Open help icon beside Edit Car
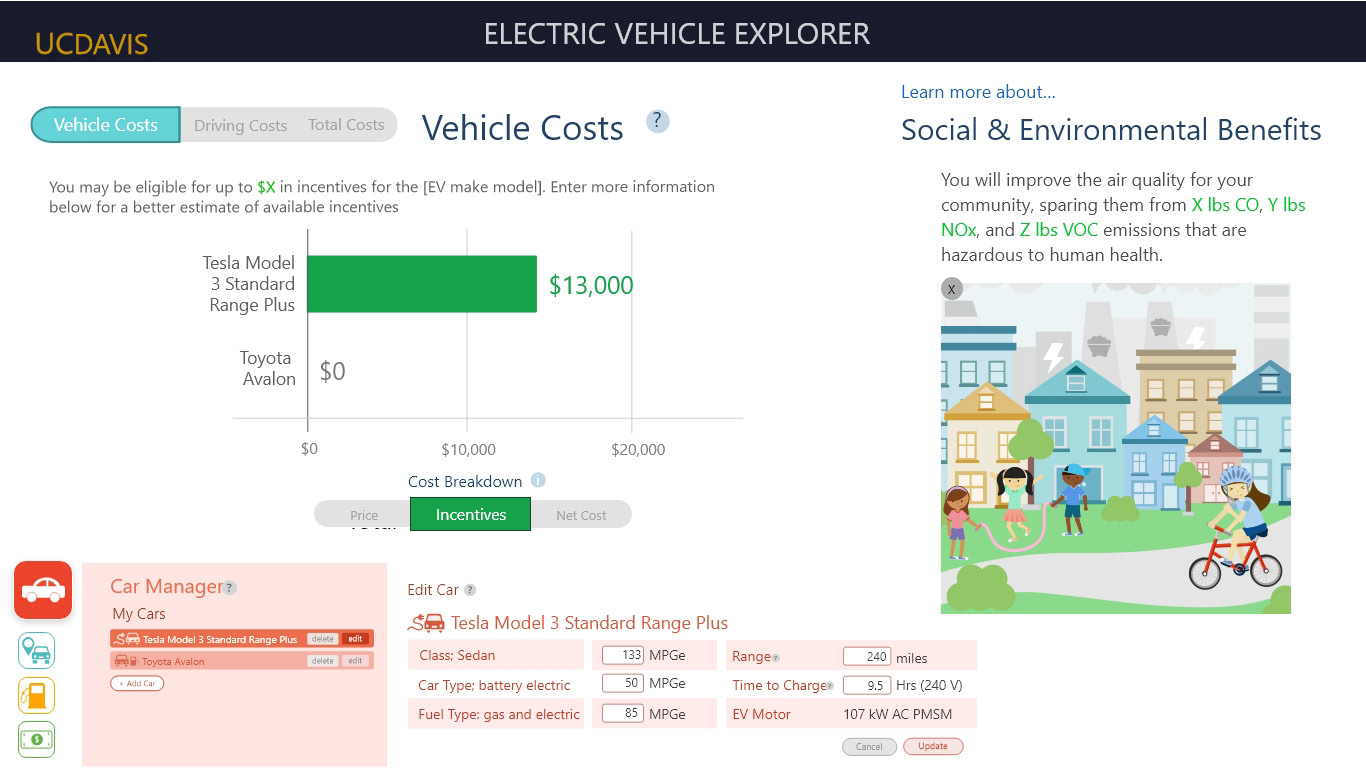Viewport: 1366px width, 768px height. pyautogui.click(x=470, y=590)
